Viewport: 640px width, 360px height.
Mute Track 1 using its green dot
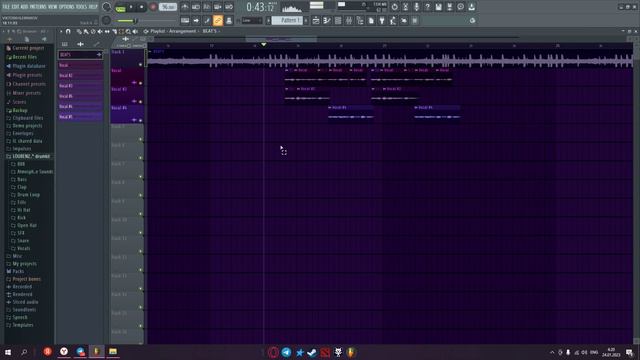click(x=140, y=64)
